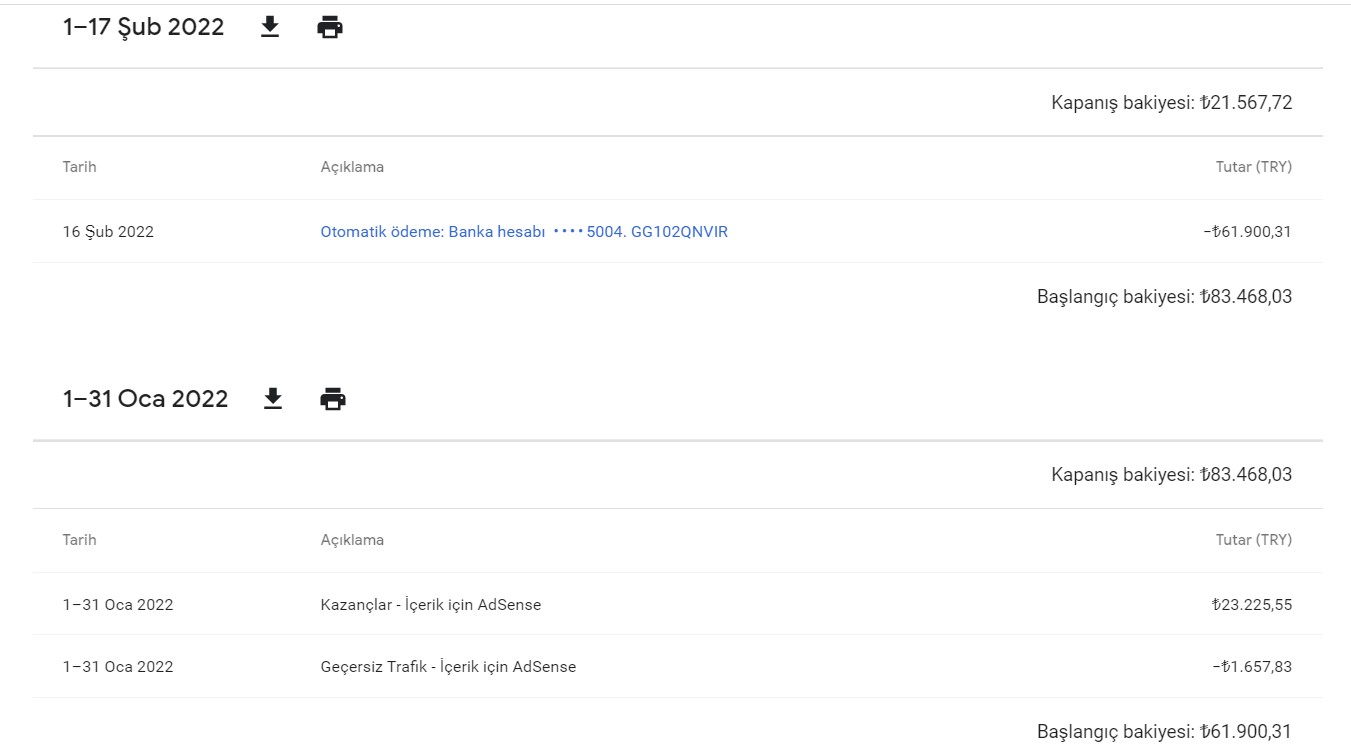Viewport: 1351px width, 752px height.
Task: Print the 1–17 Şub 2022 statement
Action: tap(330, 27)
